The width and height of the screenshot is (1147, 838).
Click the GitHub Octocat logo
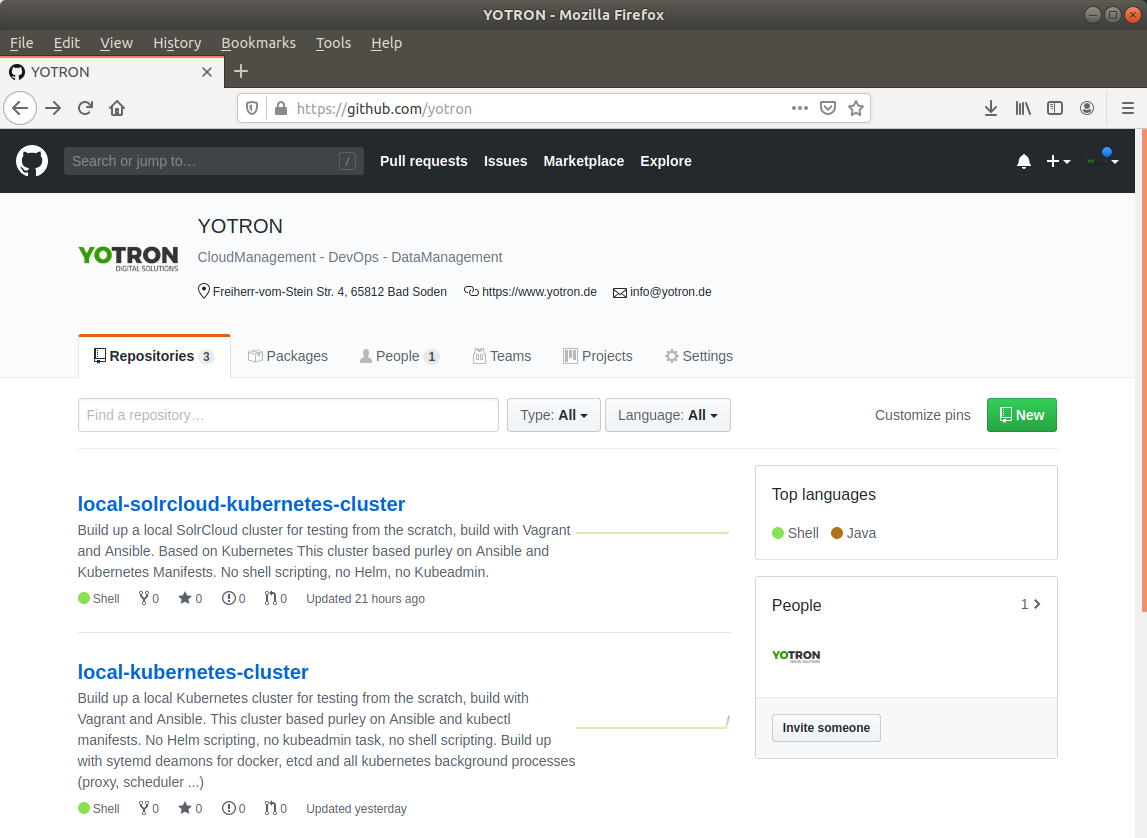point(32,161)
